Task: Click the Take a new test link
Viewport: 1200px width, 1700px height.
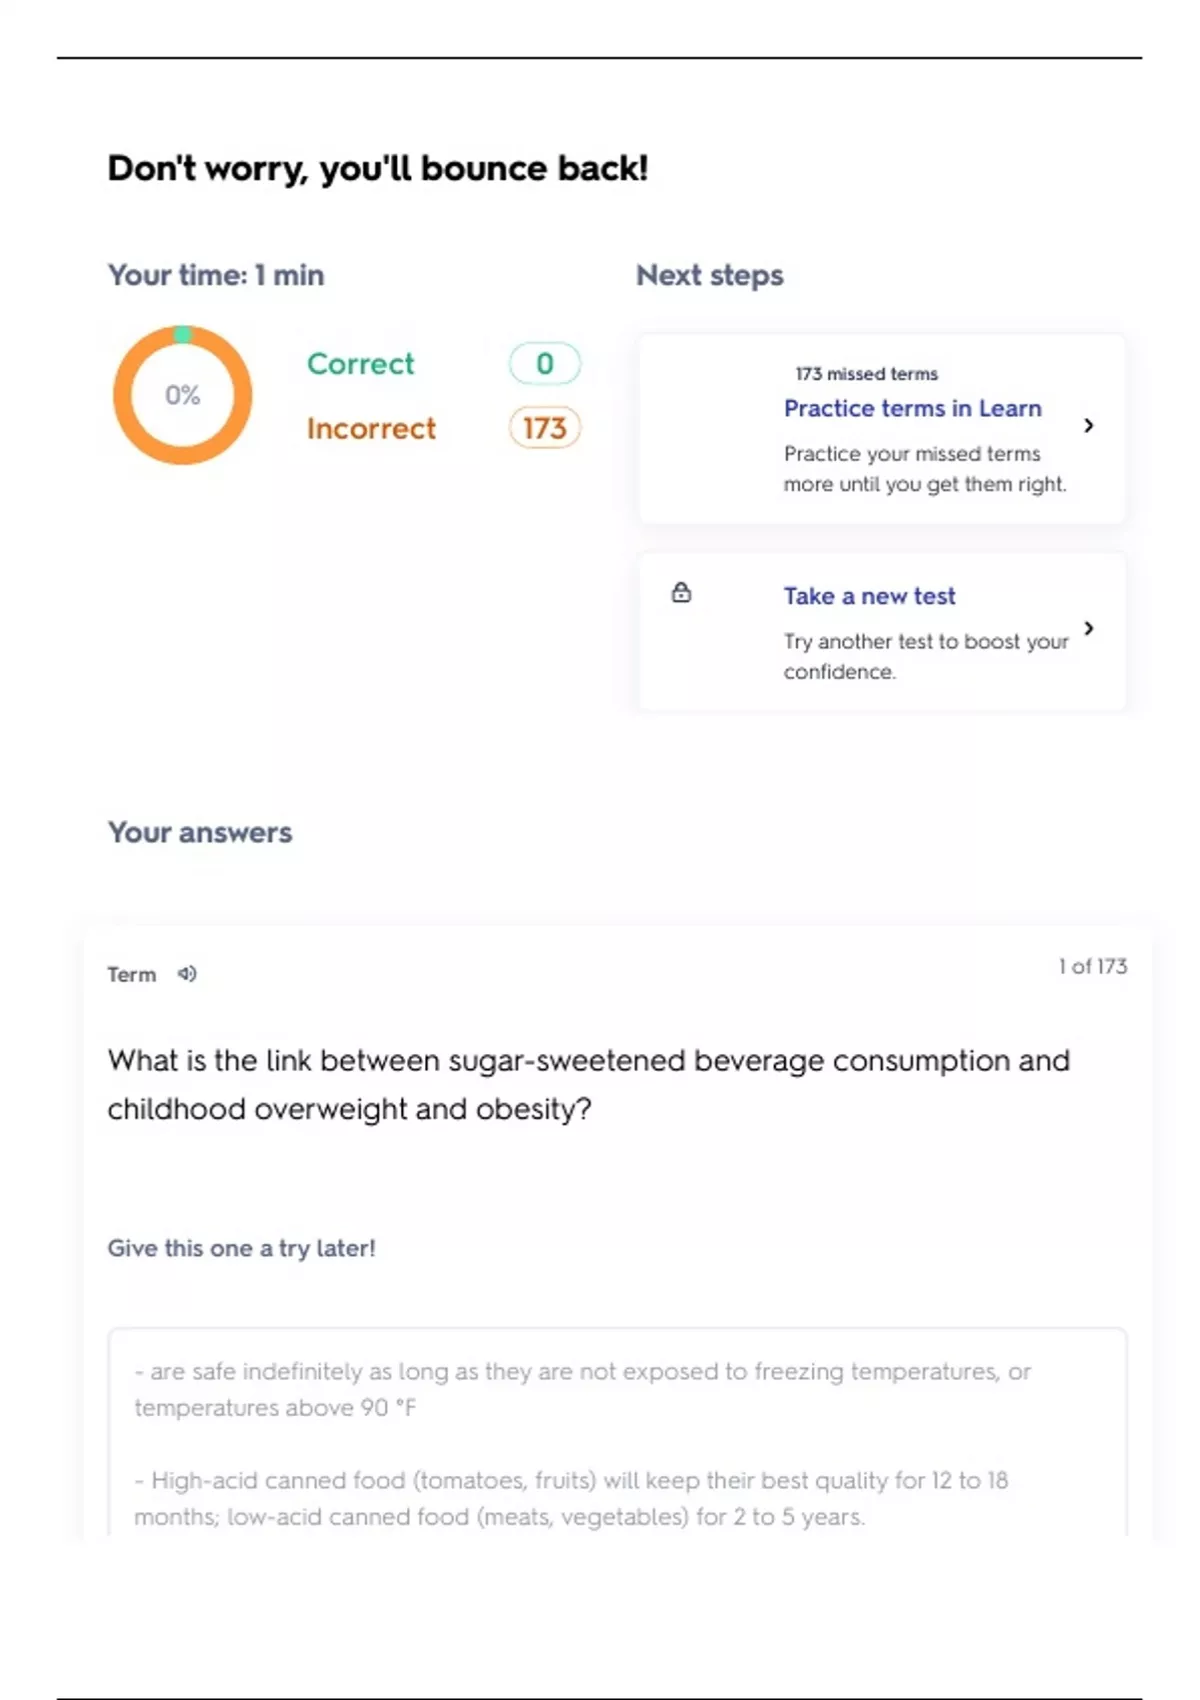Action: coord(869,596)
